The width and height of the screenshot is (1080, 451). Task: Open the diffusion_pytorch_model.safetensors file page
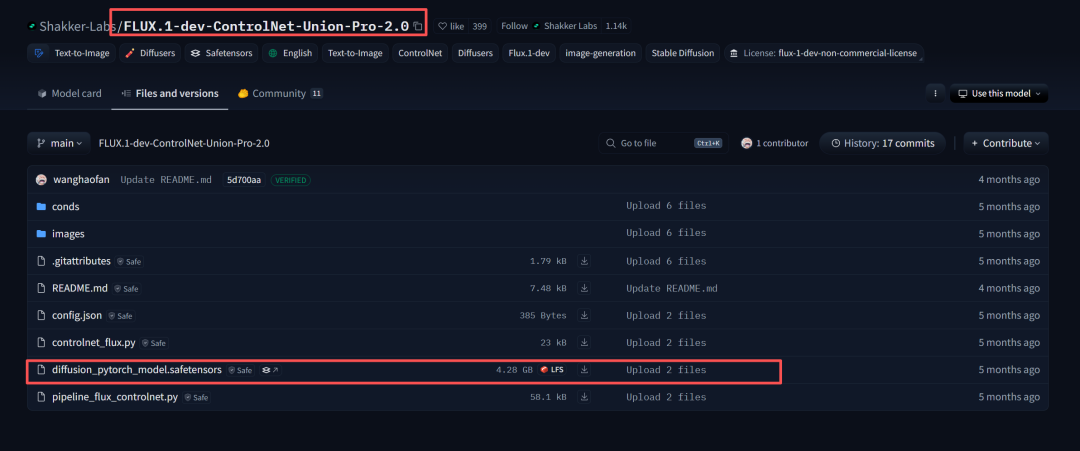pyautogui.click(x=137, y=370)
